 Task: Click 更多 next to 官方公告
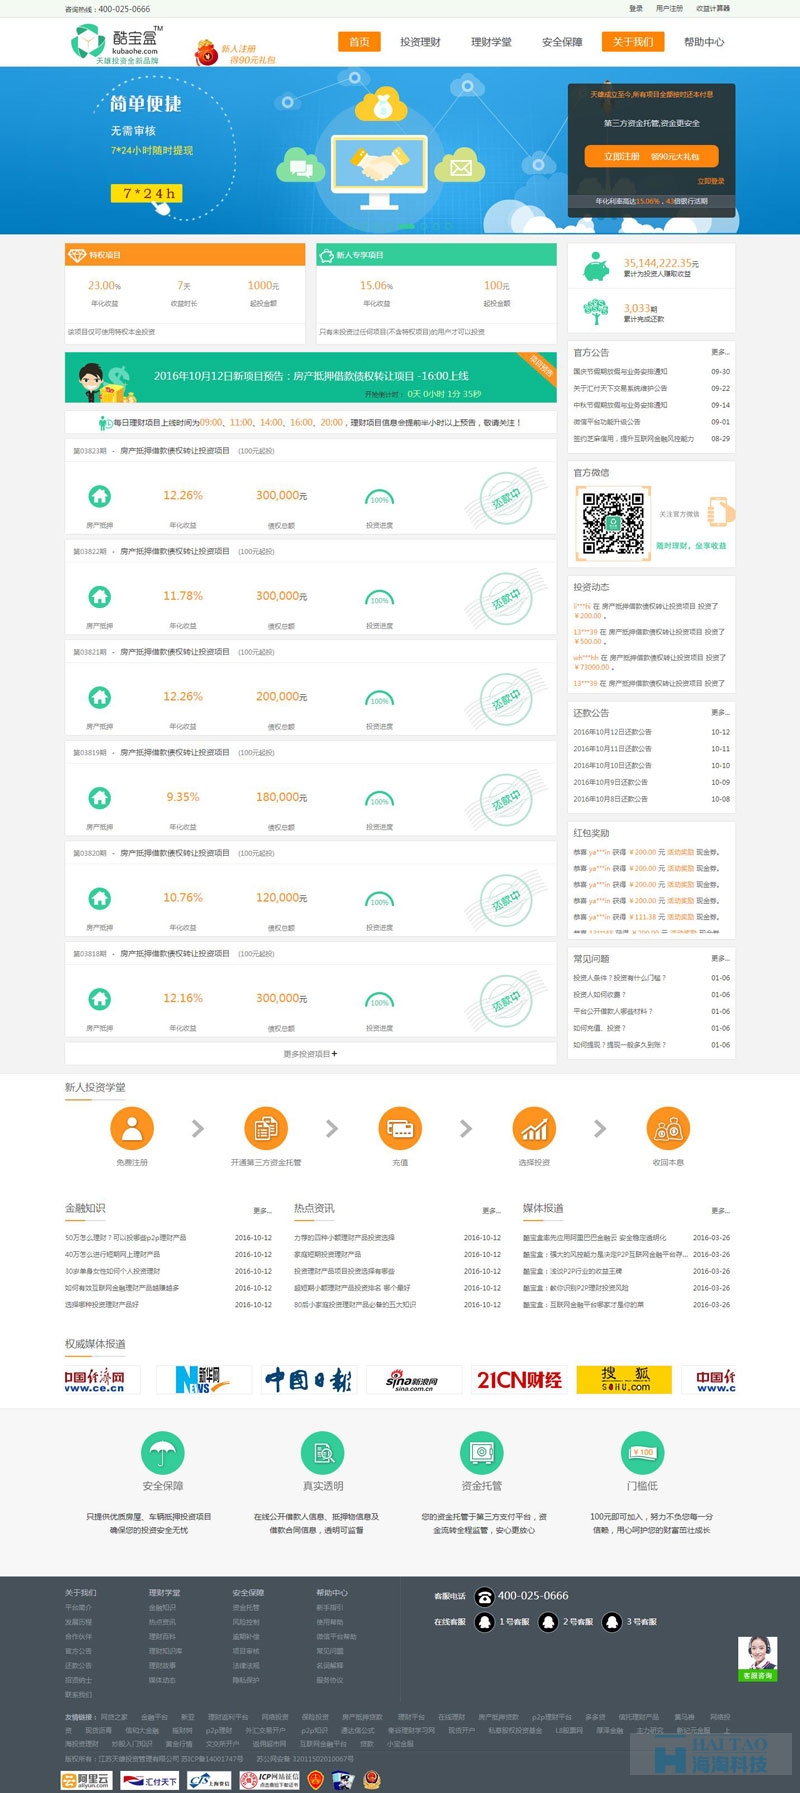[720, 352]
